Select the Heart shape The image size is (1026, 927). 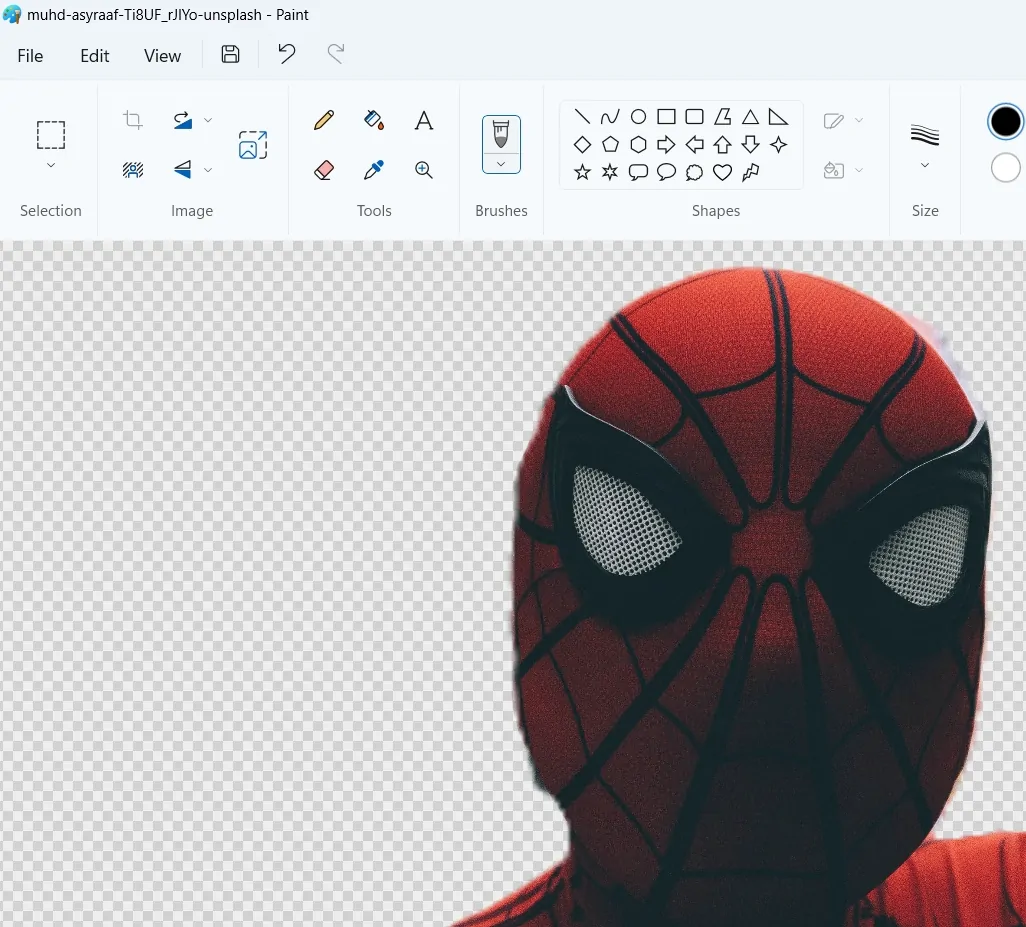(722, 172)
